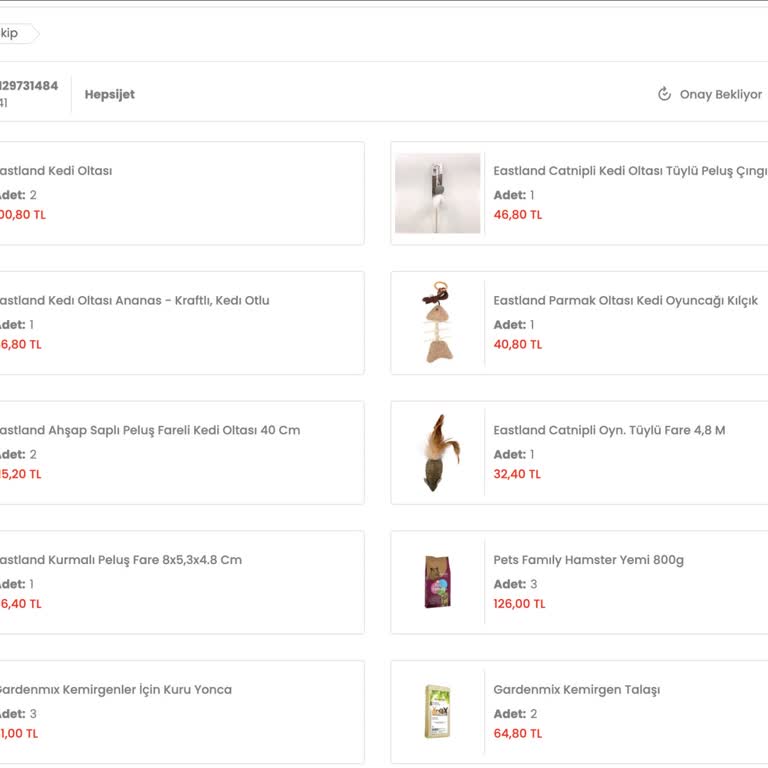The image size is (768, 768).
Task: Select the Eastland Kedi Oltası product title
Action: pyautogui.click(x=55, y=171)
